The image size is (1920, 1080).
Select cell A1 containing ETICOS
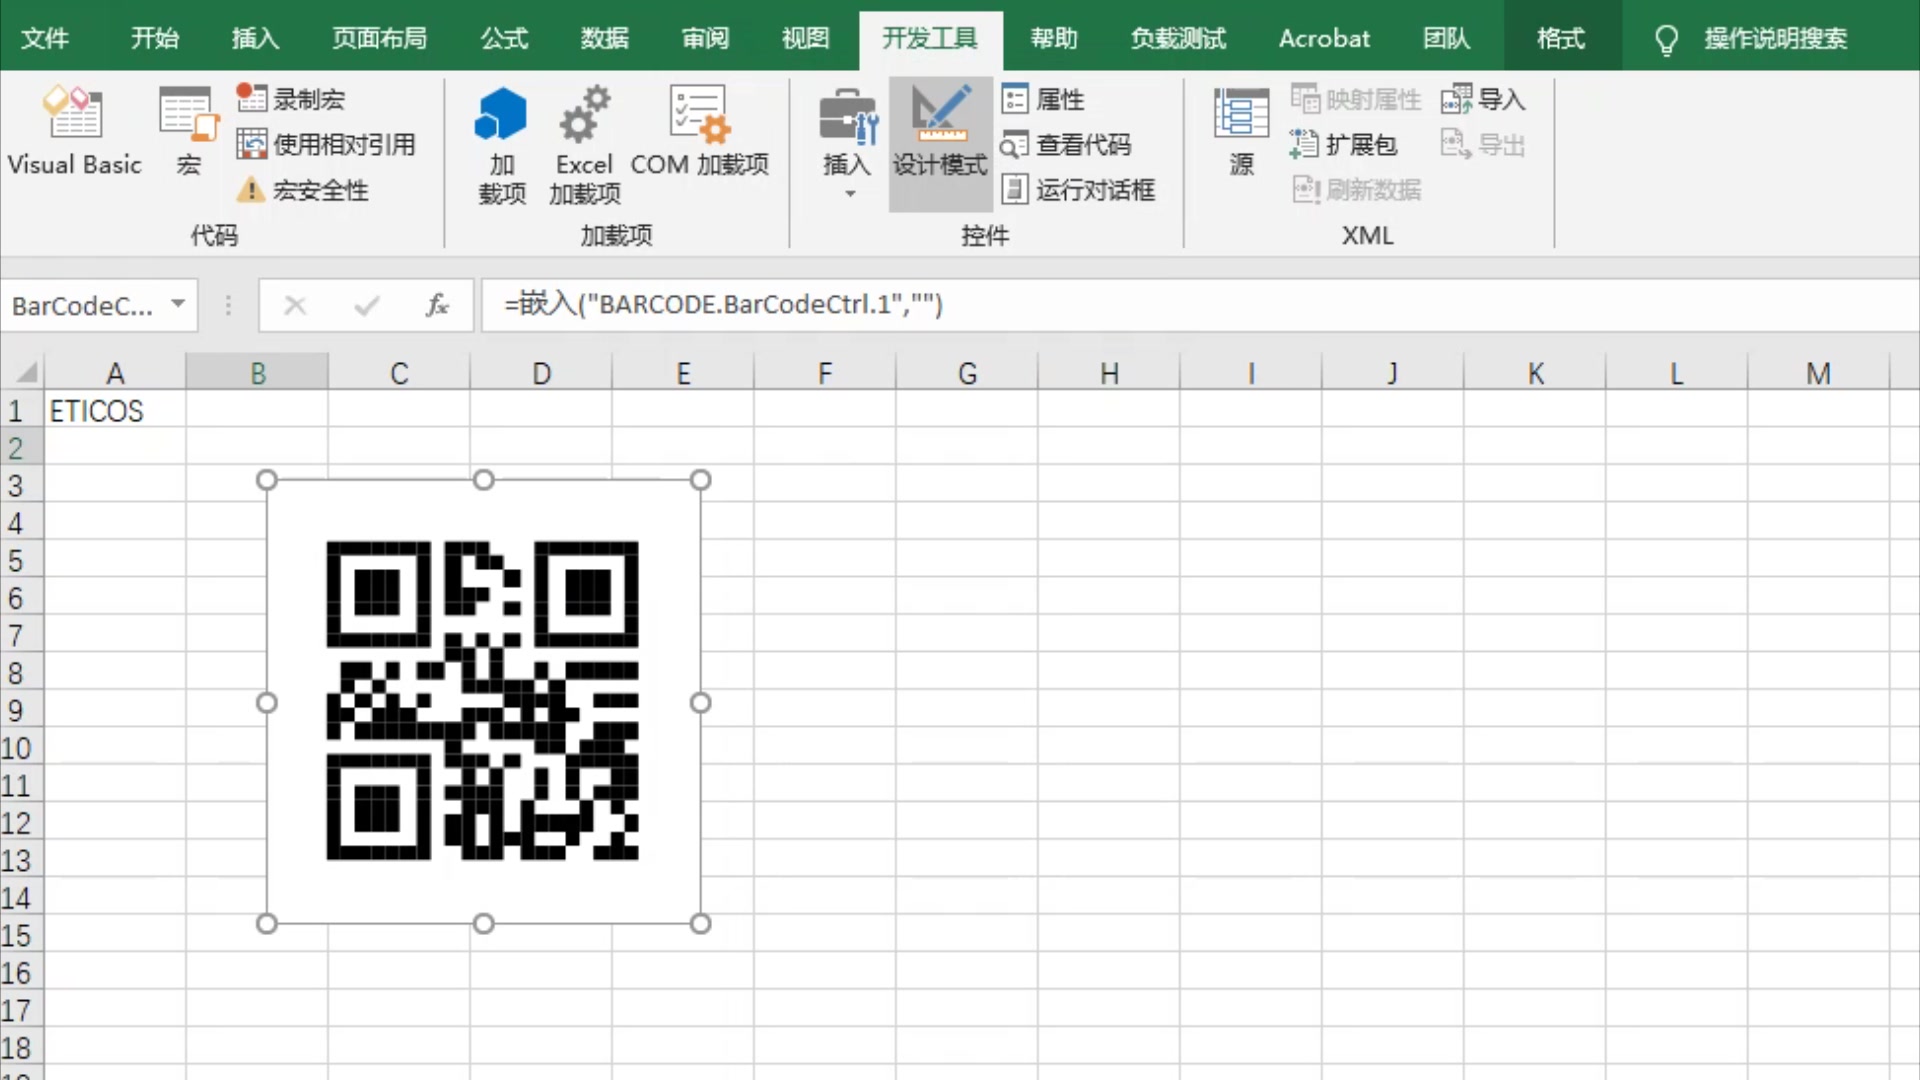(x=115, y=411)
